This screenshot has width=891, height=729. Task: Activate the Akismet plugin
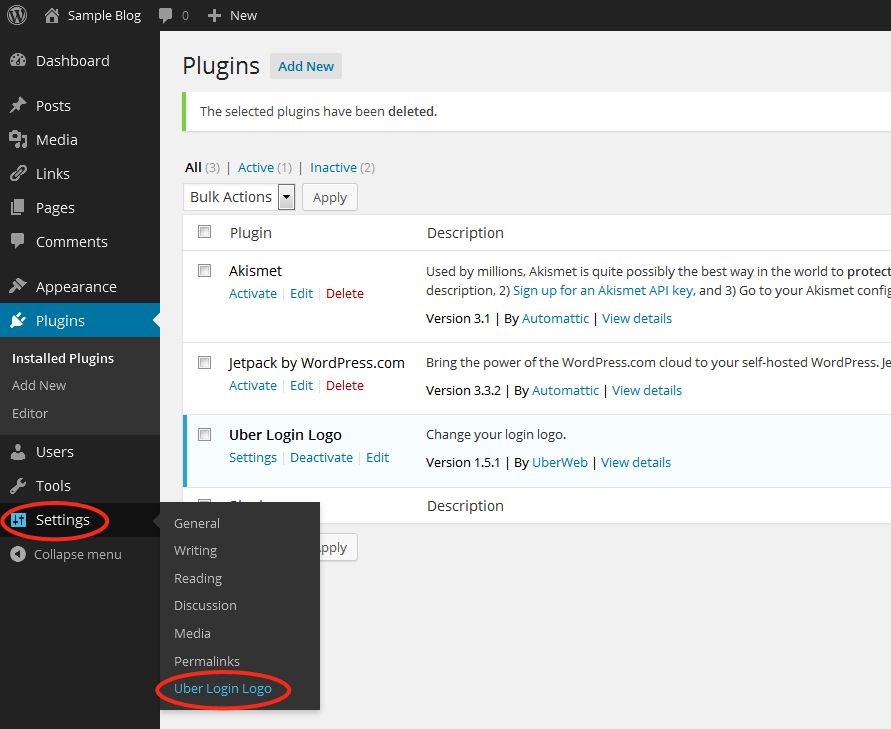coord(252,293)
